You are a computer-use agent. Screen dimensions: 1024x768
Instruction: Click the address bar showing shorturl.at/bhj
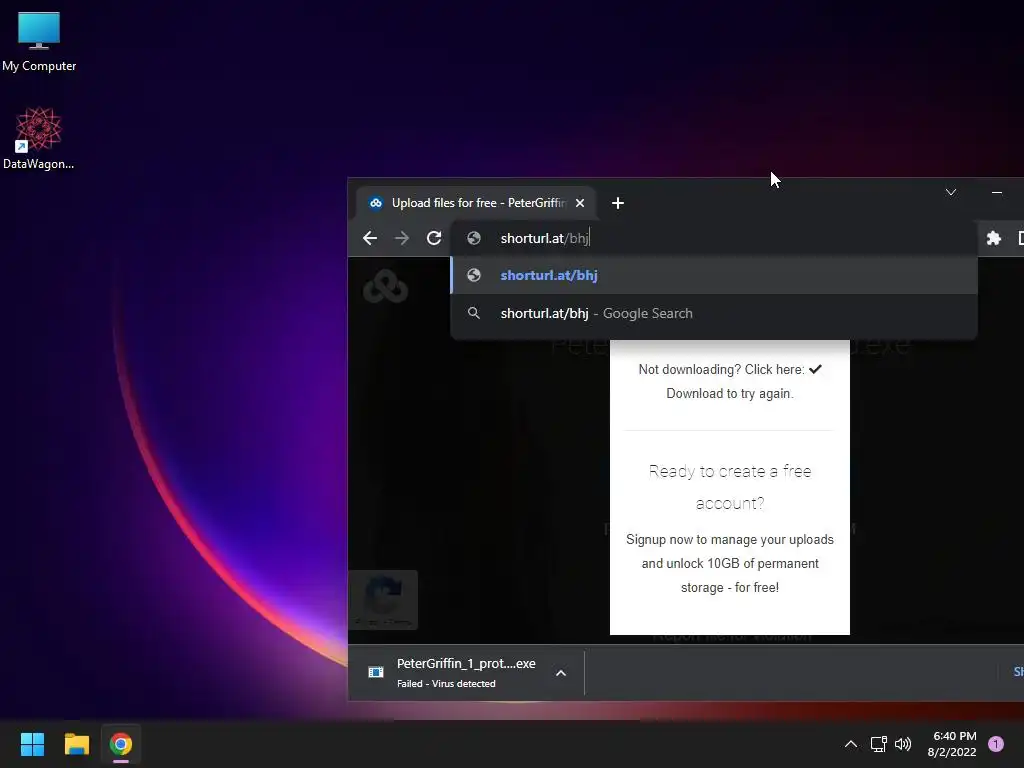[x=714, y=238]
